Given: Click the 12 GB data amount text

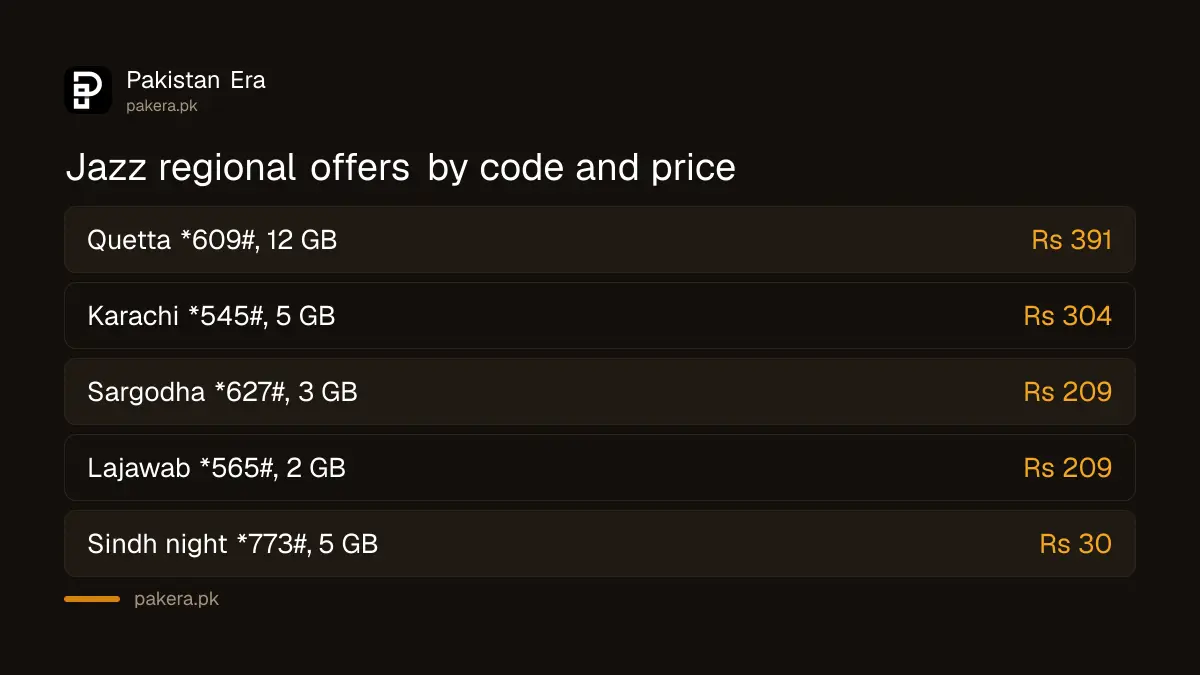Looking at the screenshot, I should (x=302, y=240).
